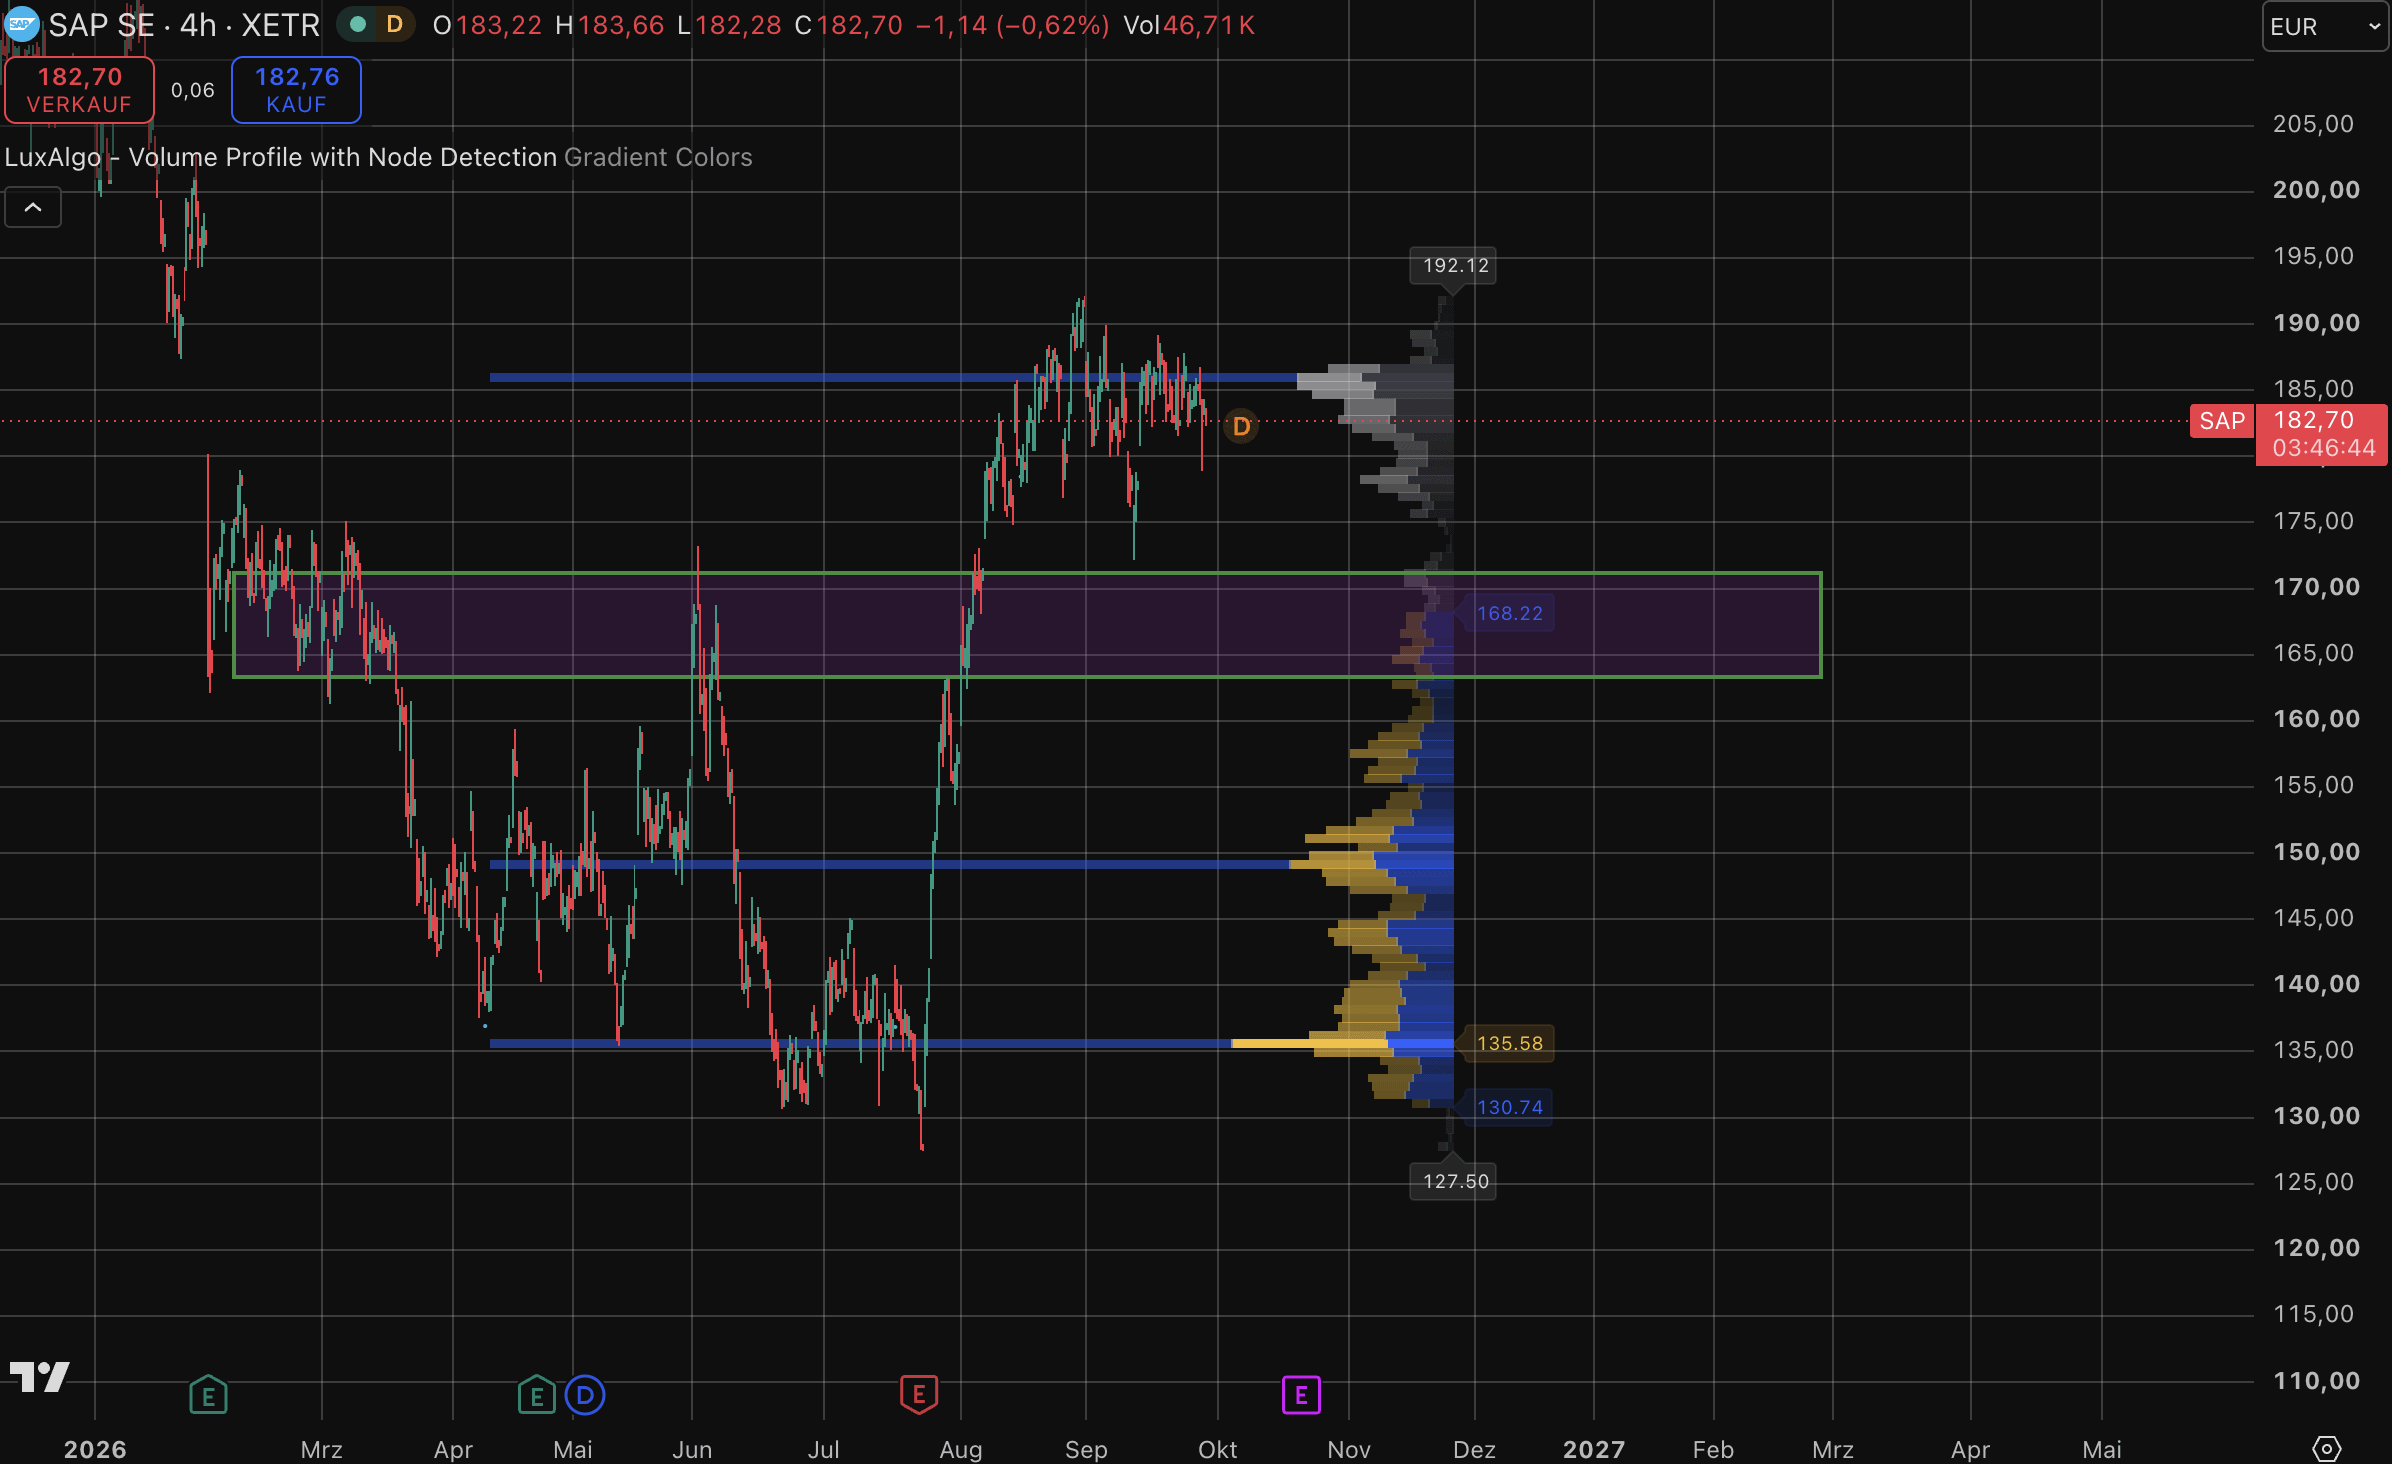Click the orange D badge in the header

click(395, 24)
